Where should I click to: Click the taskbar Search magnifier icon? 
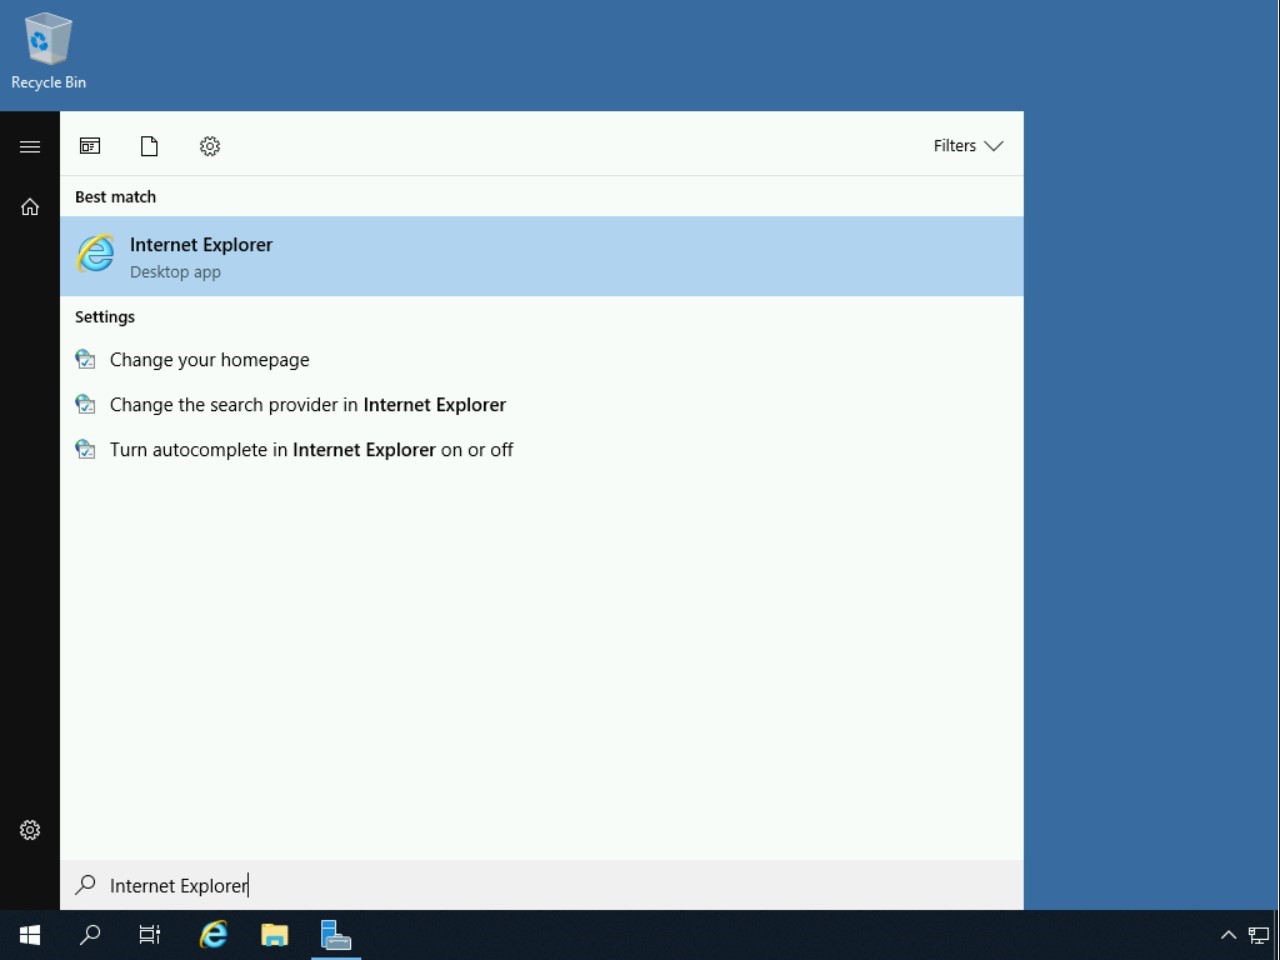tap(90, 935)
